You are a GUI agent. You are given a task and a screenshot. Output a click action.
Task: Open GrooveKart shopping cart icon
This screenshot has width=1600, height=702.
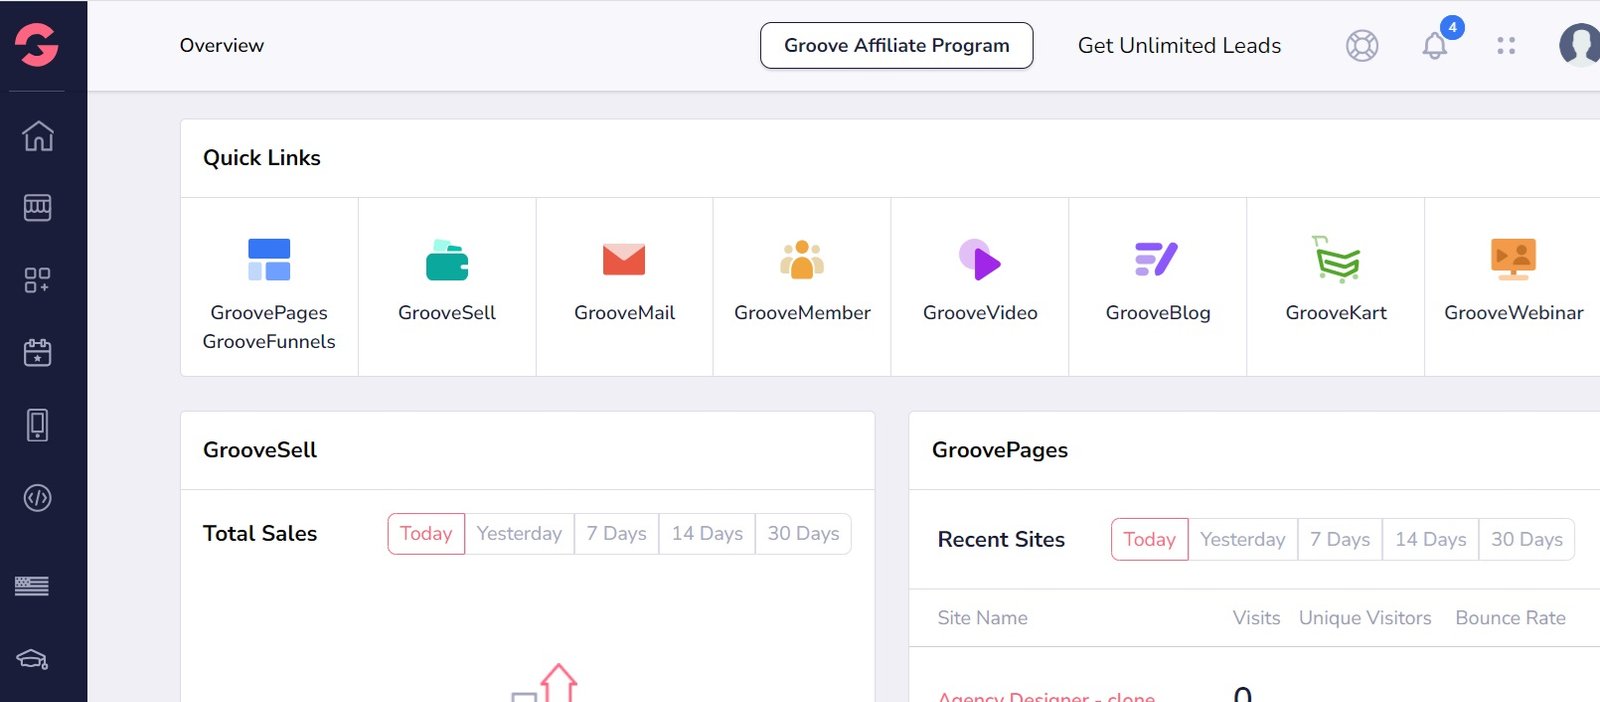[x=1336, y=260]
